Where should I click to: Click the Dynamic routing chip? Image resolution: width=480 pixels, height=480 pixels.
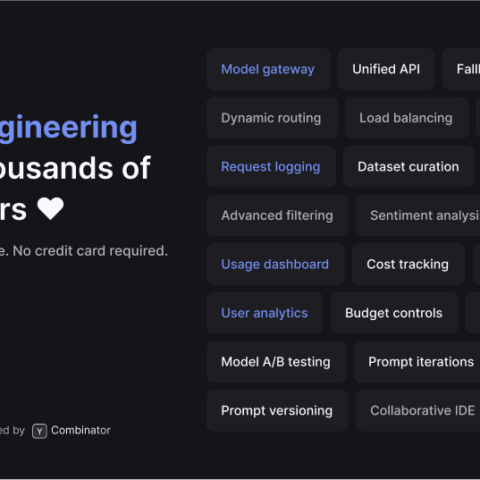click(x=272, y=118)
